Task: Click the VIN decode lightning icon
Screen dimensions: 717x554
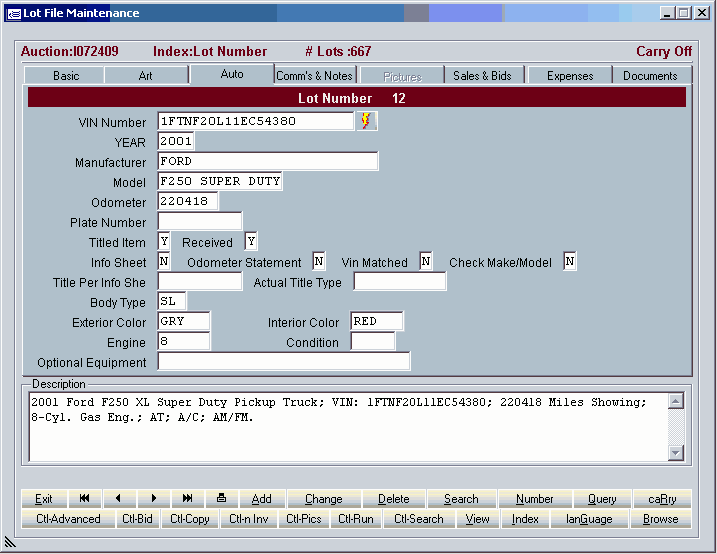Action: 367,121
